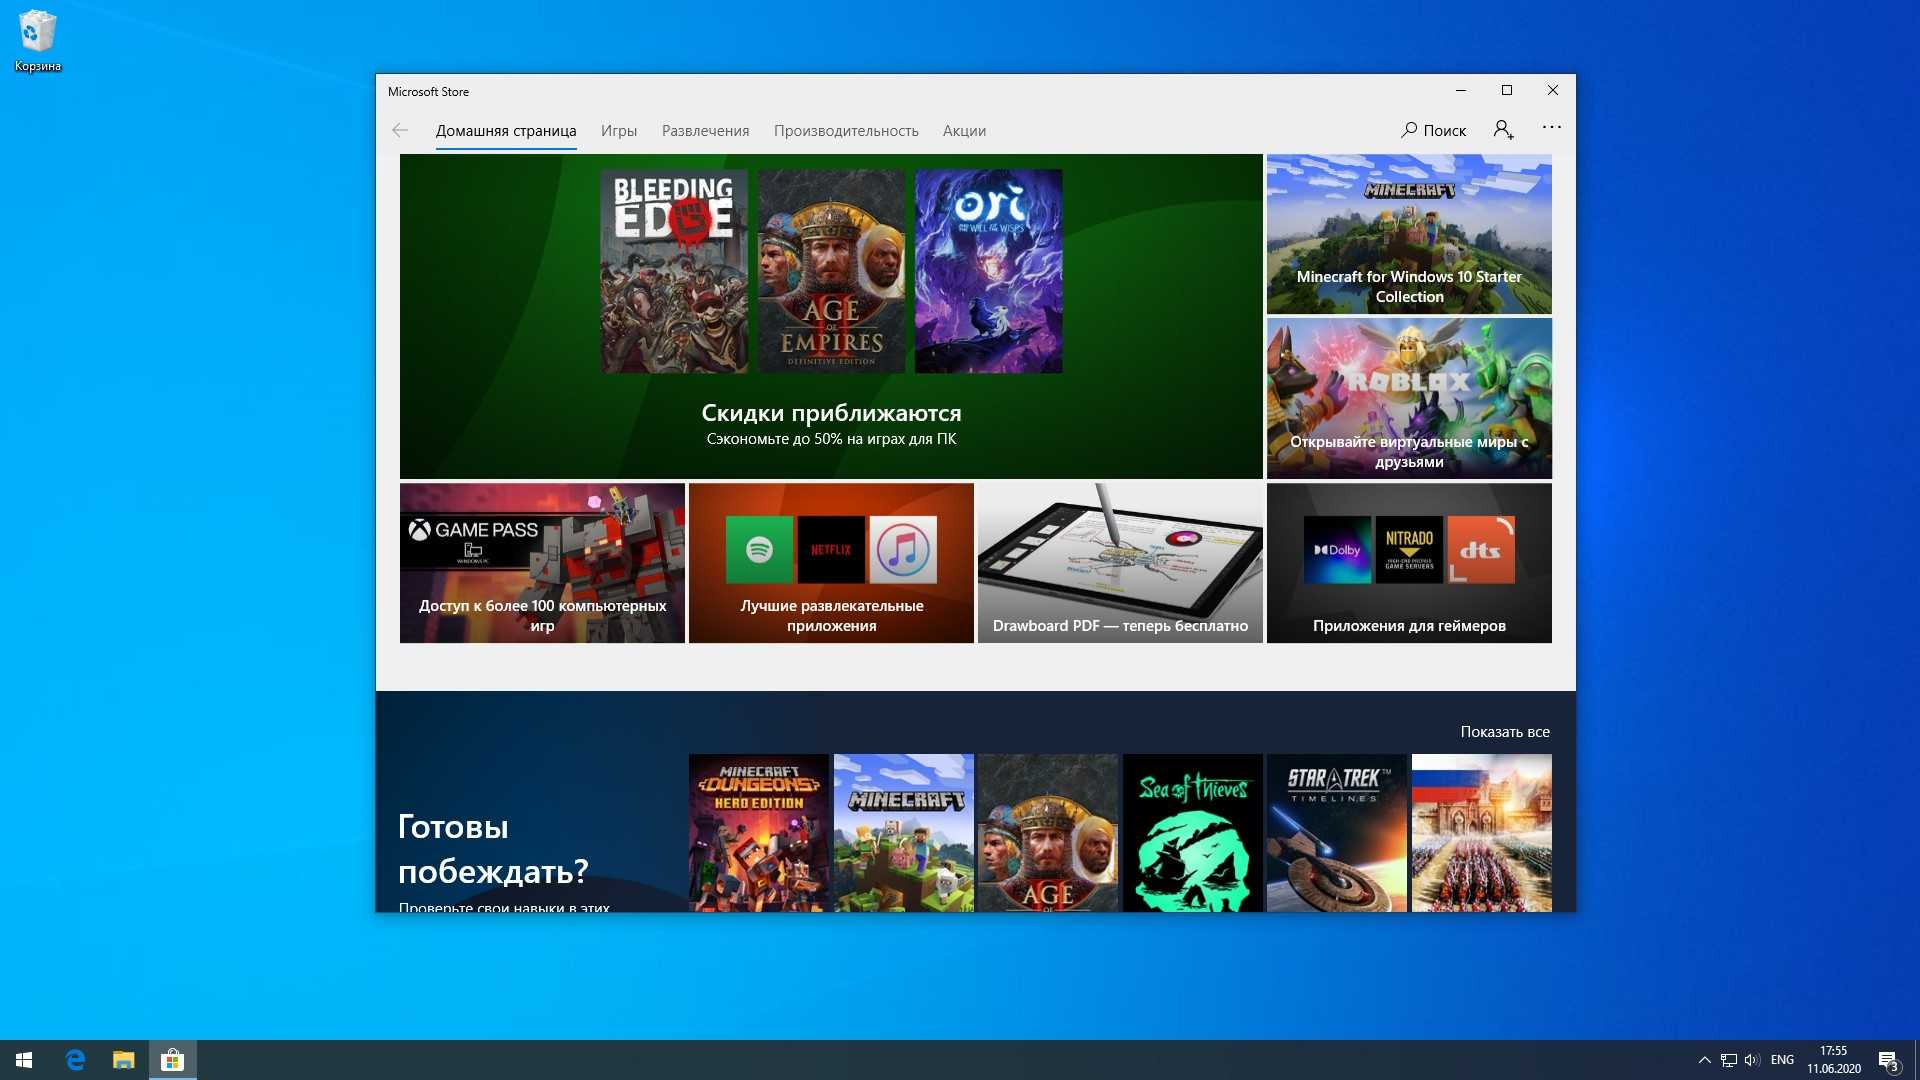Maximize the Microsoft Store window

(x=1507, y=90)
